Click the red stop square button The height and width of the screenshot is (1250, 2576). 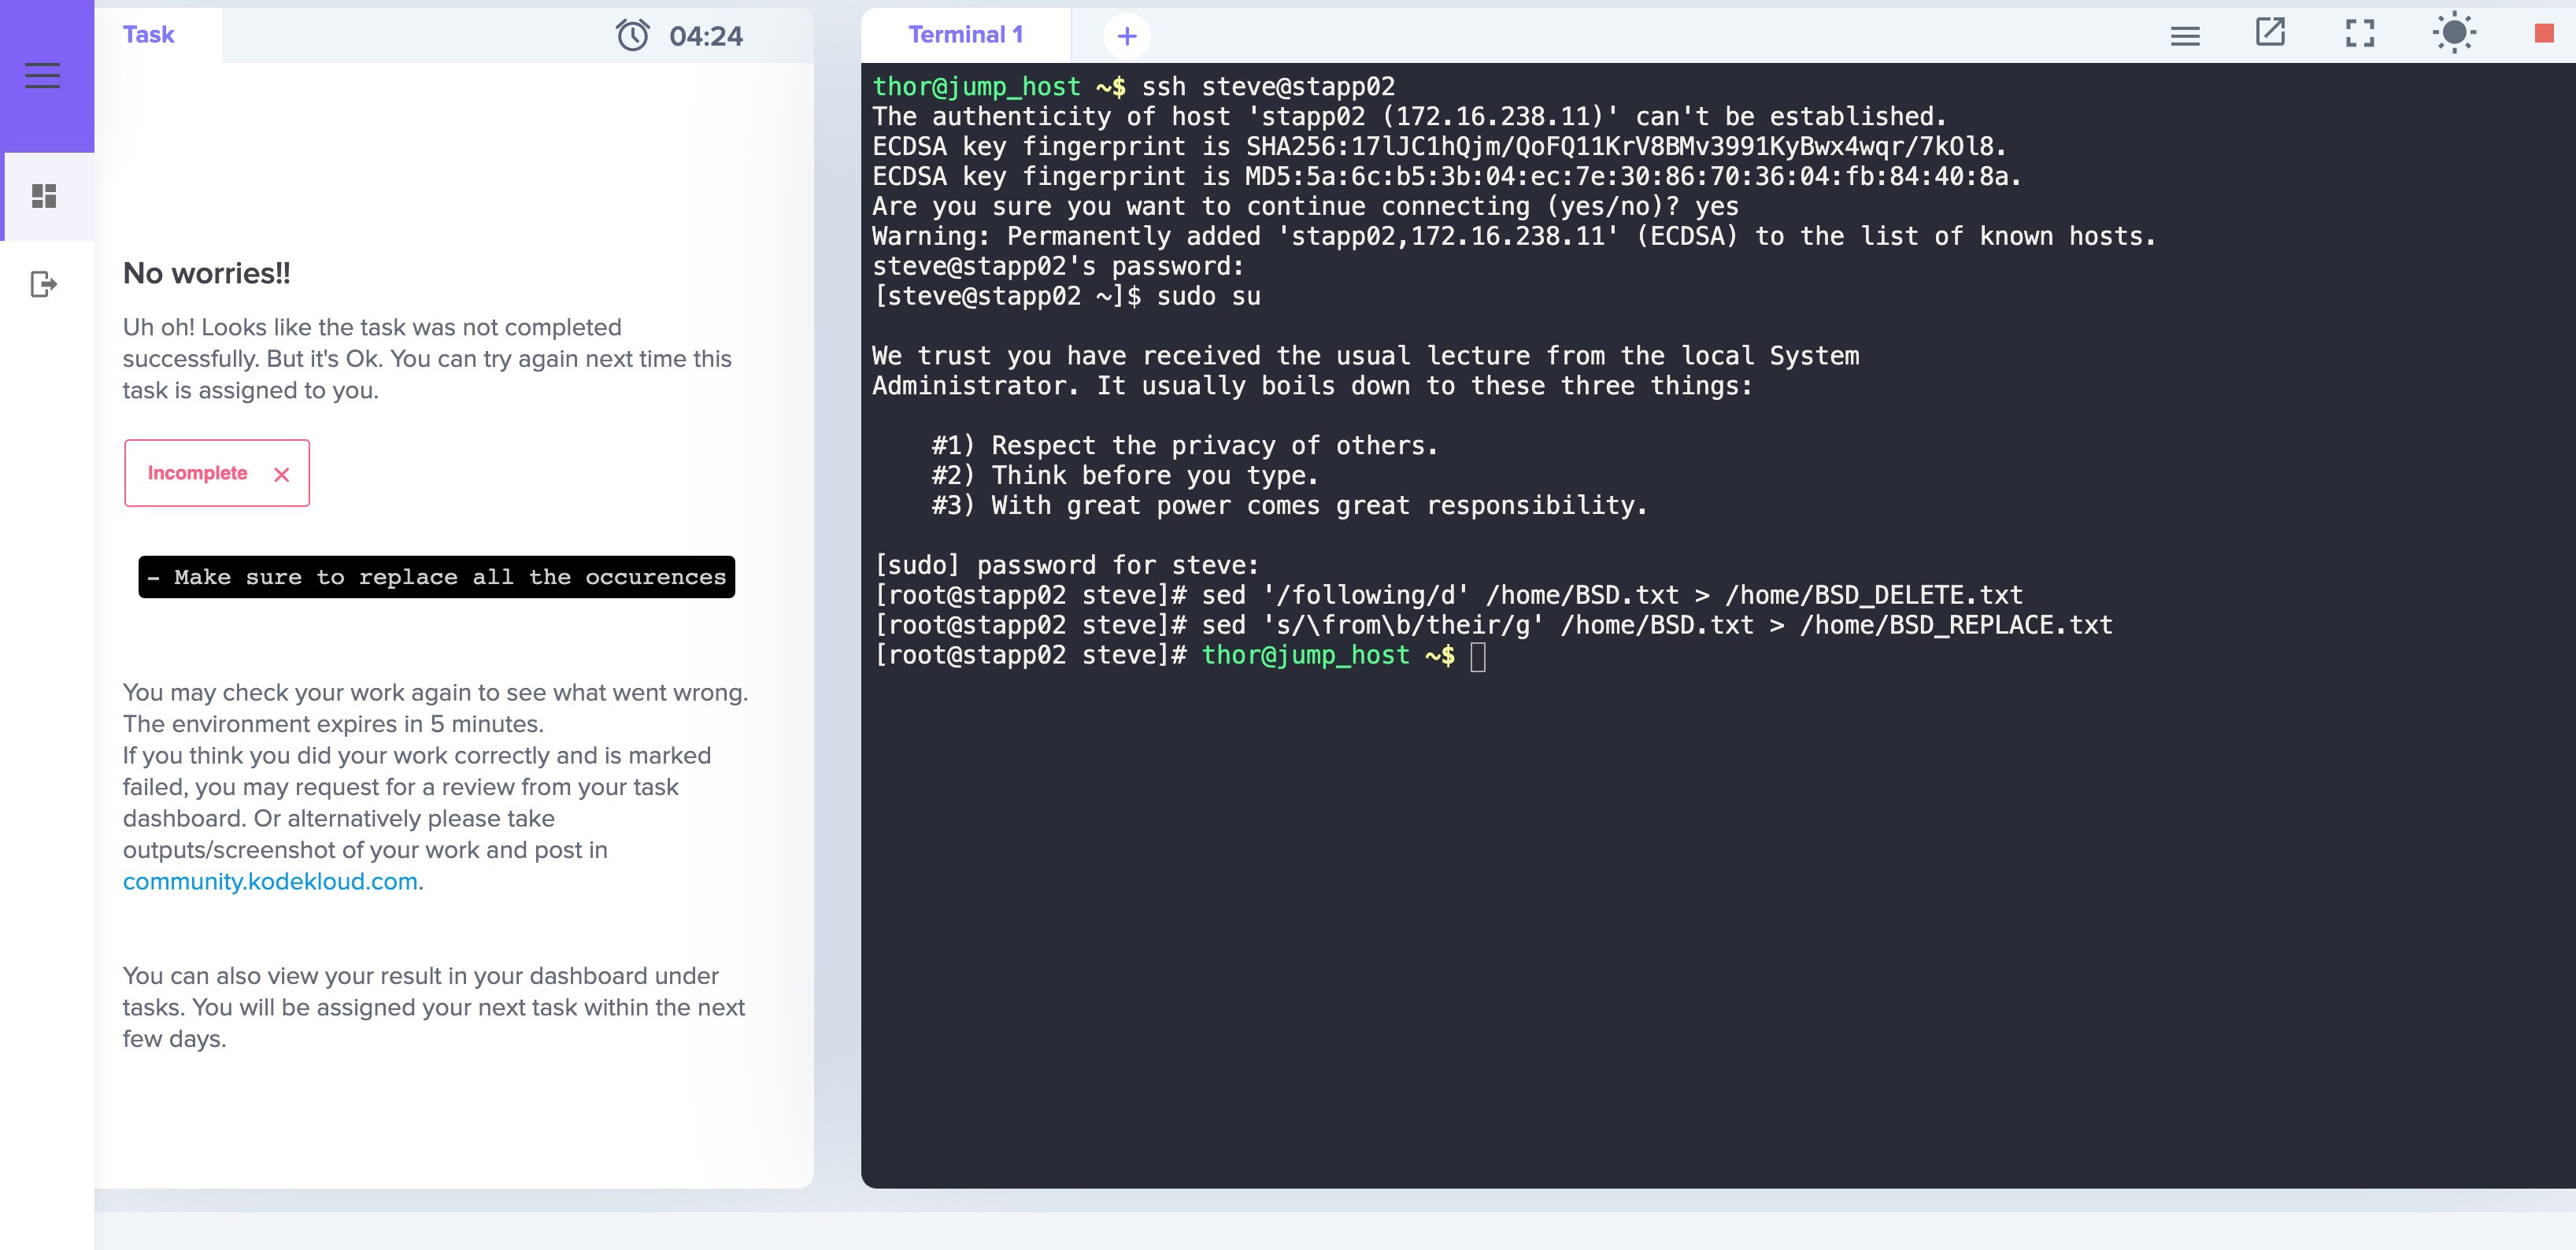pyautogui.click(x=2544, y=34)
